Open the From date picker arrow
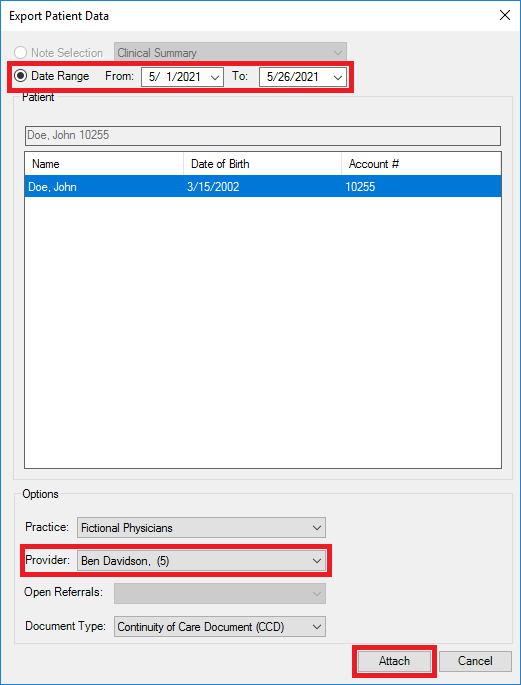The image size is (521, 685). tap(214, 77)
